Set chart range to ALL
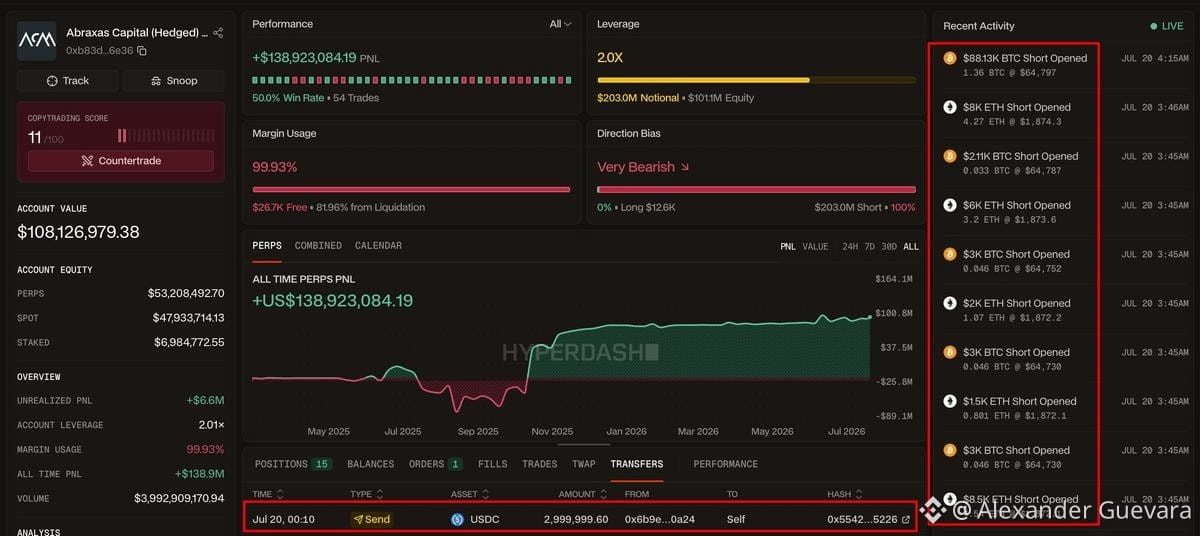Image resolution: width=1200 pixels, height=536 pixels. tap(911, 246)
